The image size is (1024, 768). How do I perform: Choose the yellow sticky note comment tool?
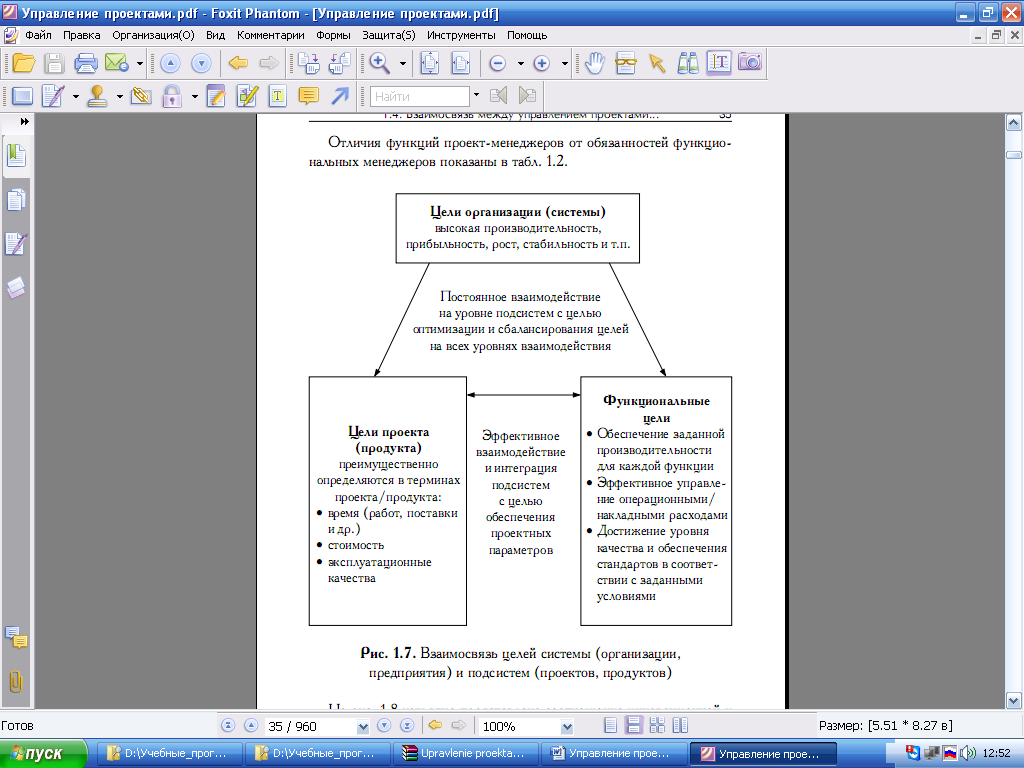308,97
